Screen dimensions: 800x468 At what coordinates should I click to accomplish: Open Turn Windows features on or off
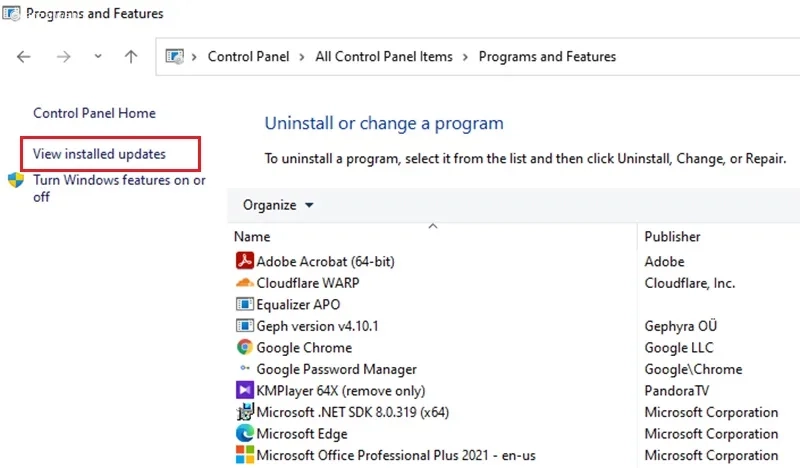119,188
